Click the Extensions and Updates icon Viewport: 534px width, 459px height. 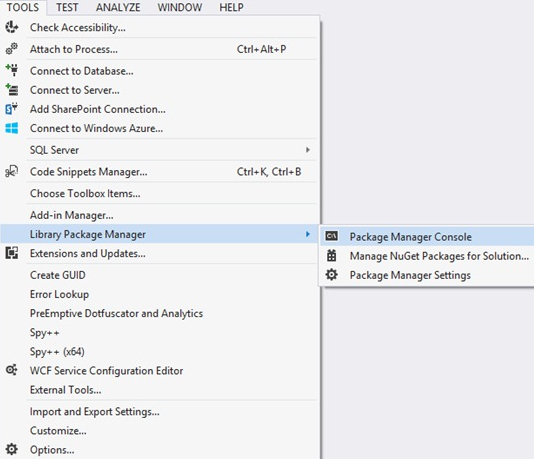12,253
